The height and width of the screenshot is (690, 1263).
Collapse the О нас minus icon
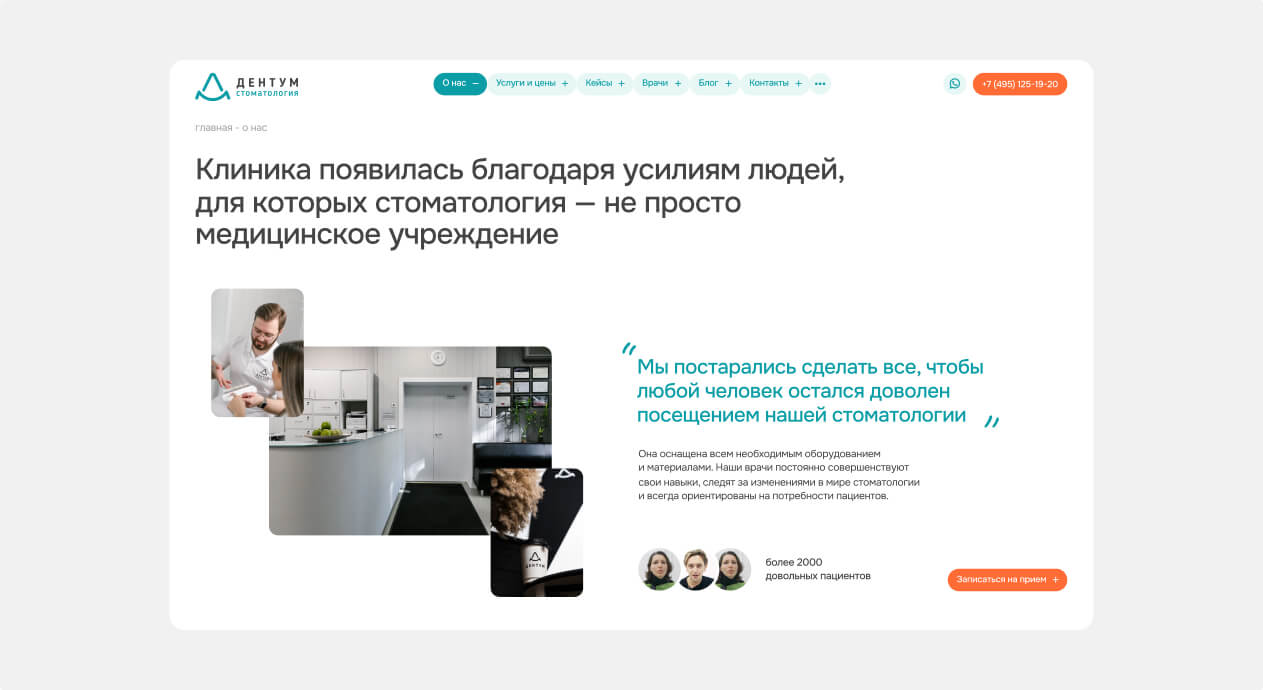[475, 84]
